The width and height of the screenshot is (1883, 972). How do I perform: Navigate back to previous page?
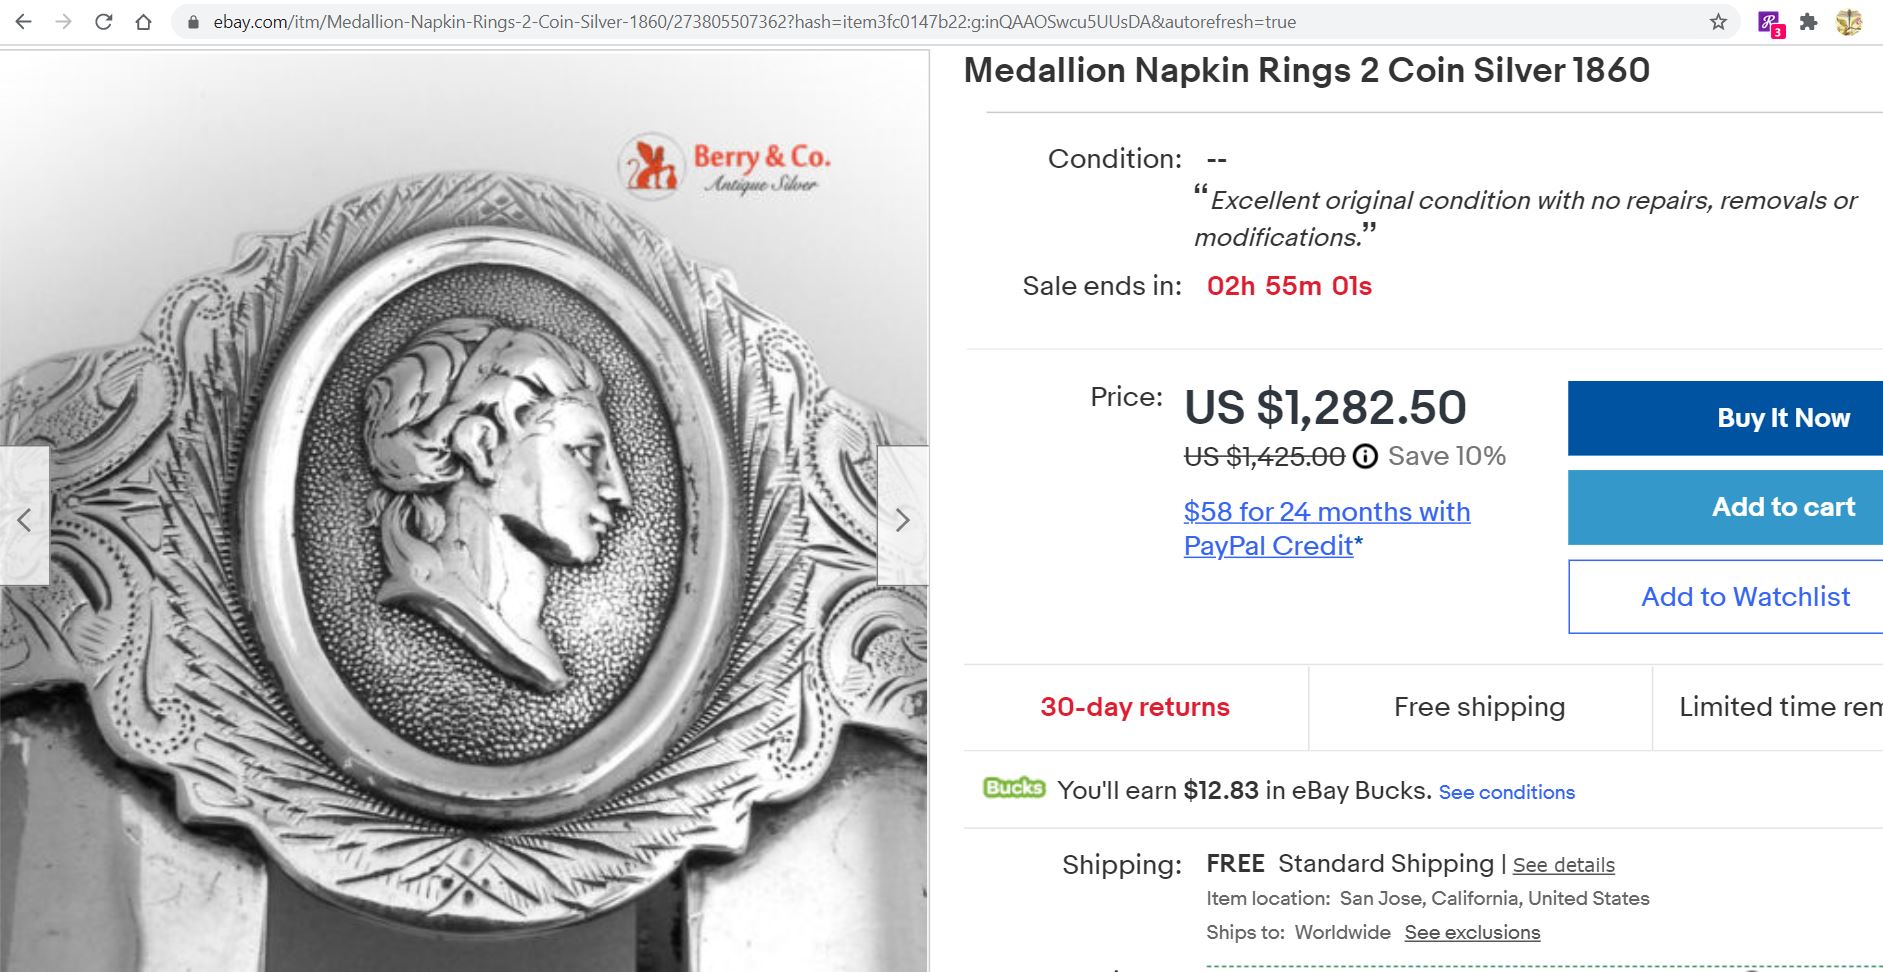point(22,21)
